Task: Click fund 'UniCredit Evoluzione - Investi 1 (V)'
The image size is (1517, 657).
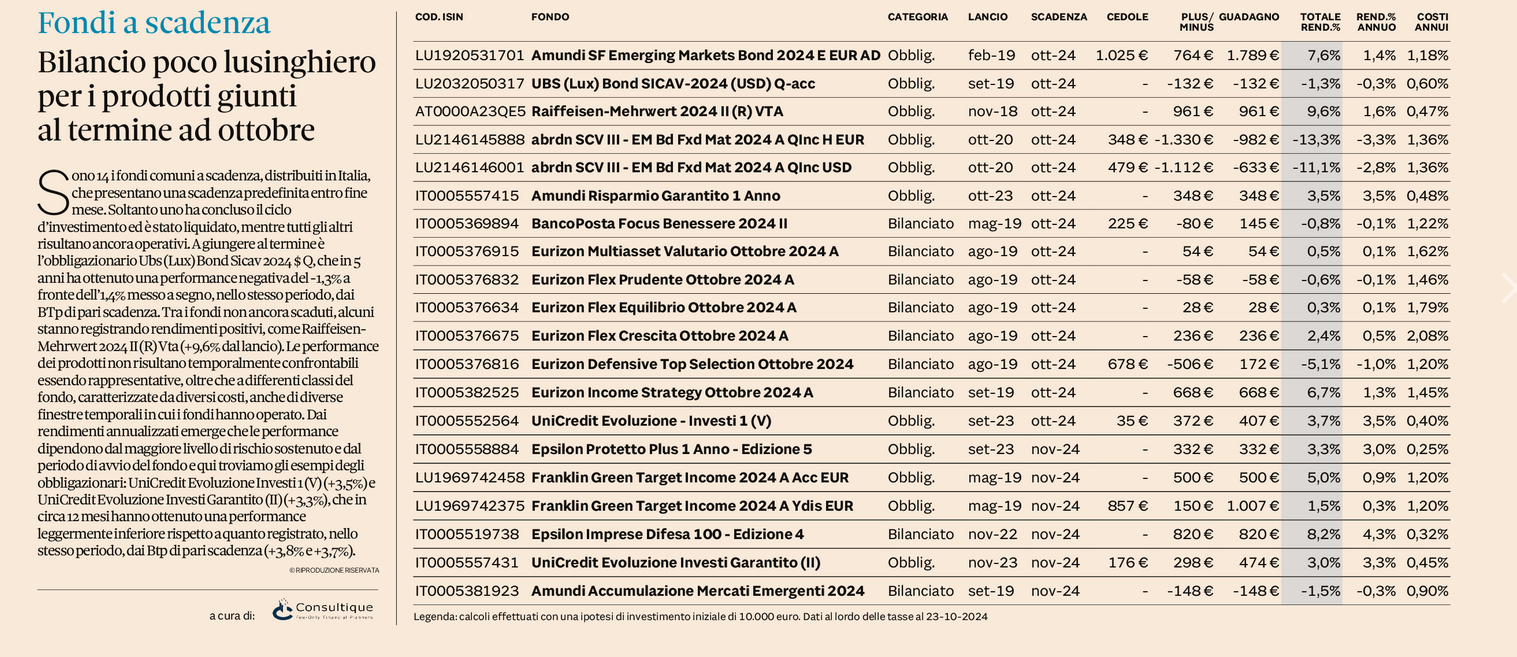Action: pos(652,421)
